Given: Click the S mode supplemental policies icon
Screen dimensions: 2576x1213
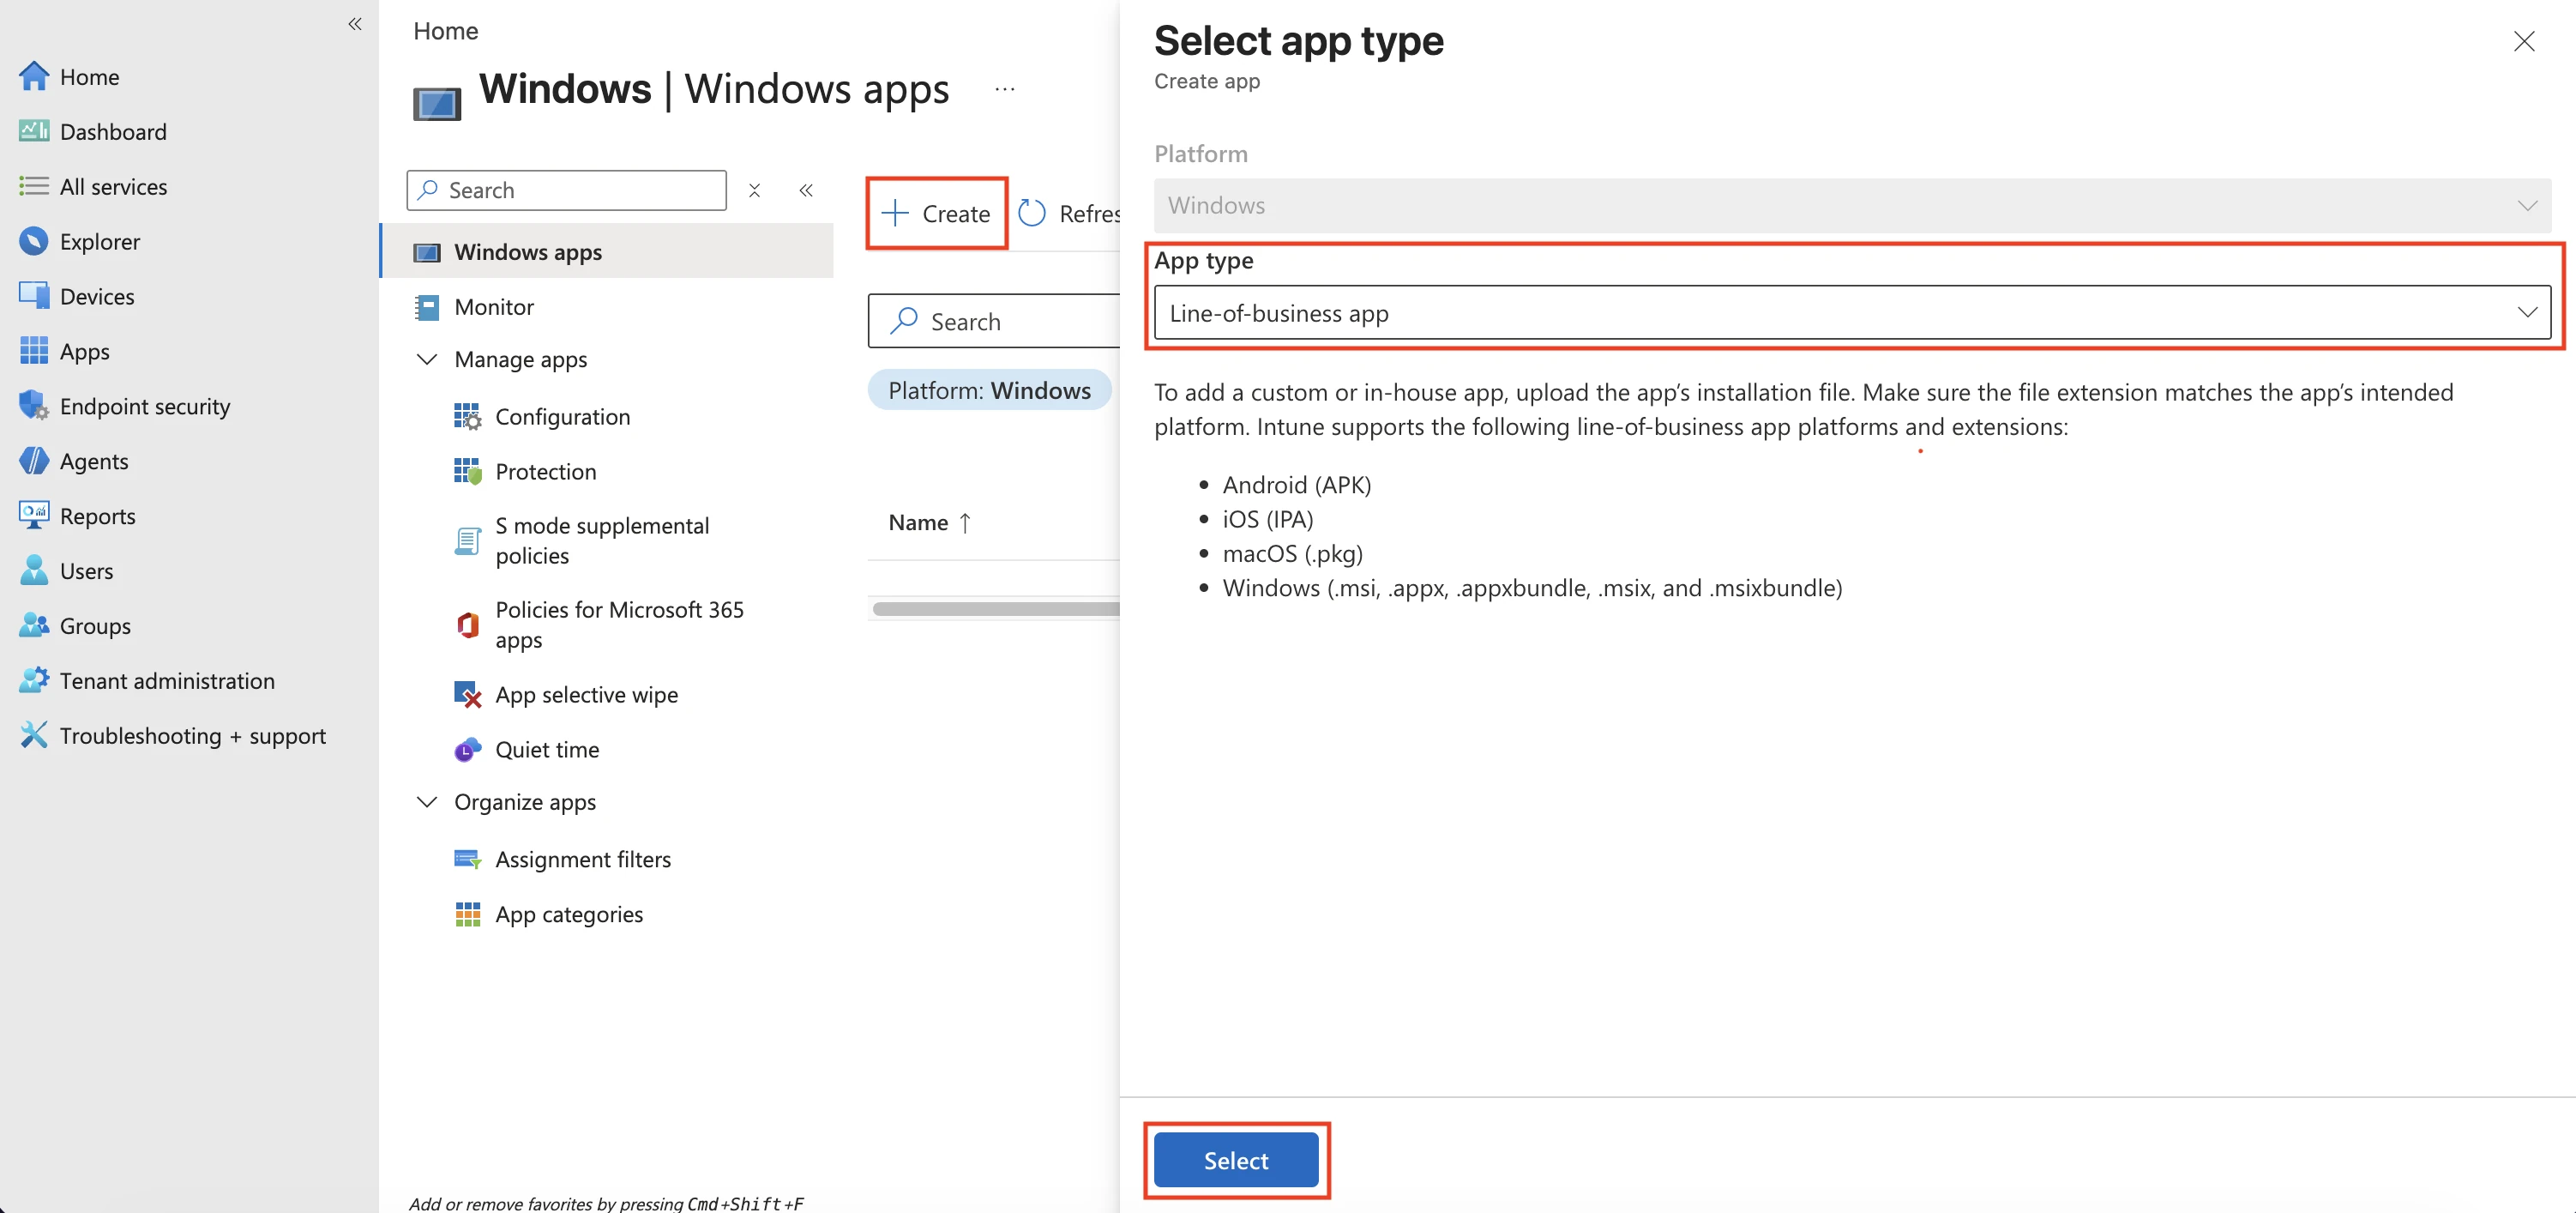Looking at the screenshot, I should click(x=467, y=541).
